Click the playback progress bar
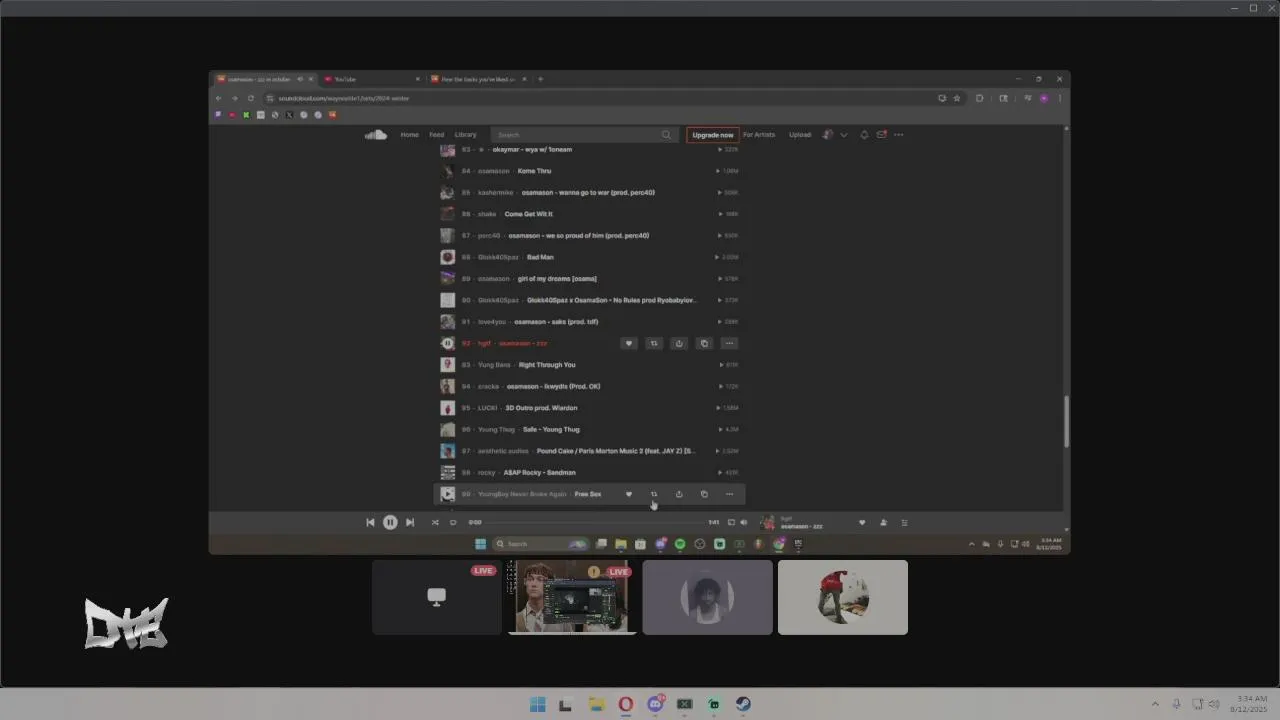The image size is (1280, 720). tap(596, 522)
